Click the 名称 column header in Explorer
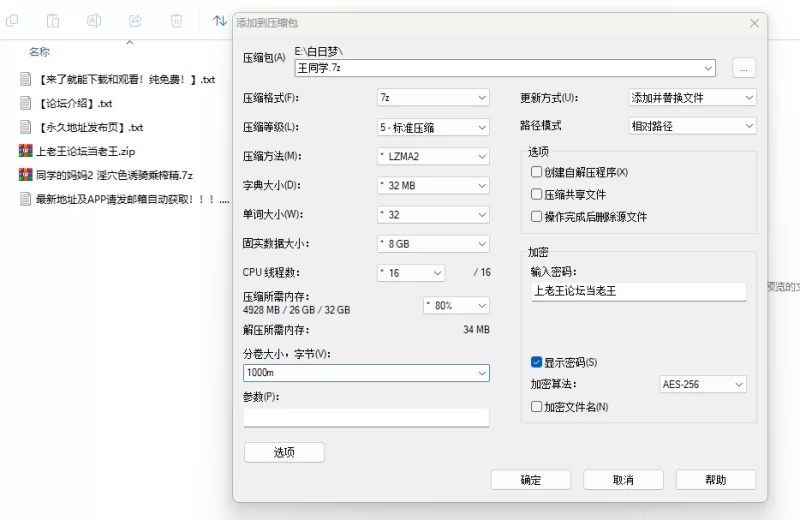Image resolution: width=800 pixels, height=520 pixels. click(x=39, y=52)
